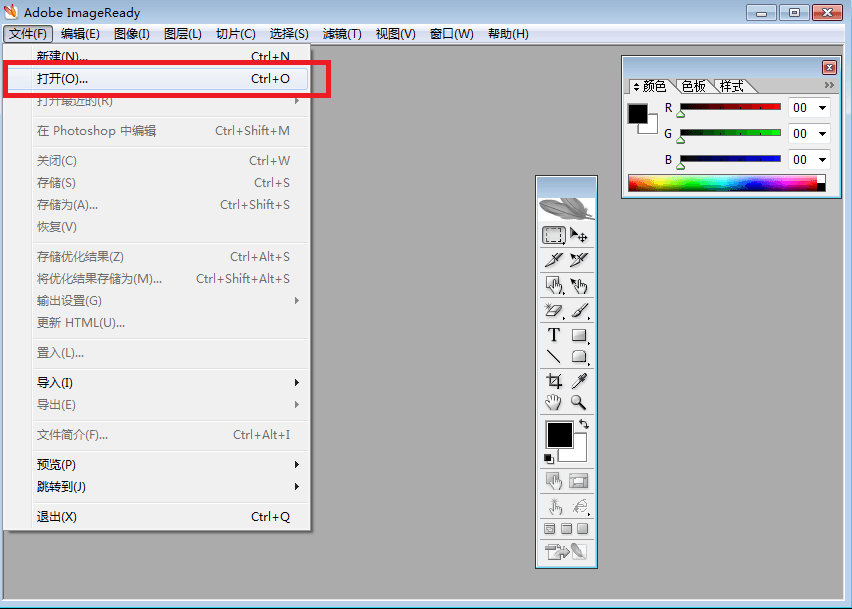Image resolution: width=852 pixels, height=609 pixels.
Task: Close the color panel
Action: coord(829,67)
